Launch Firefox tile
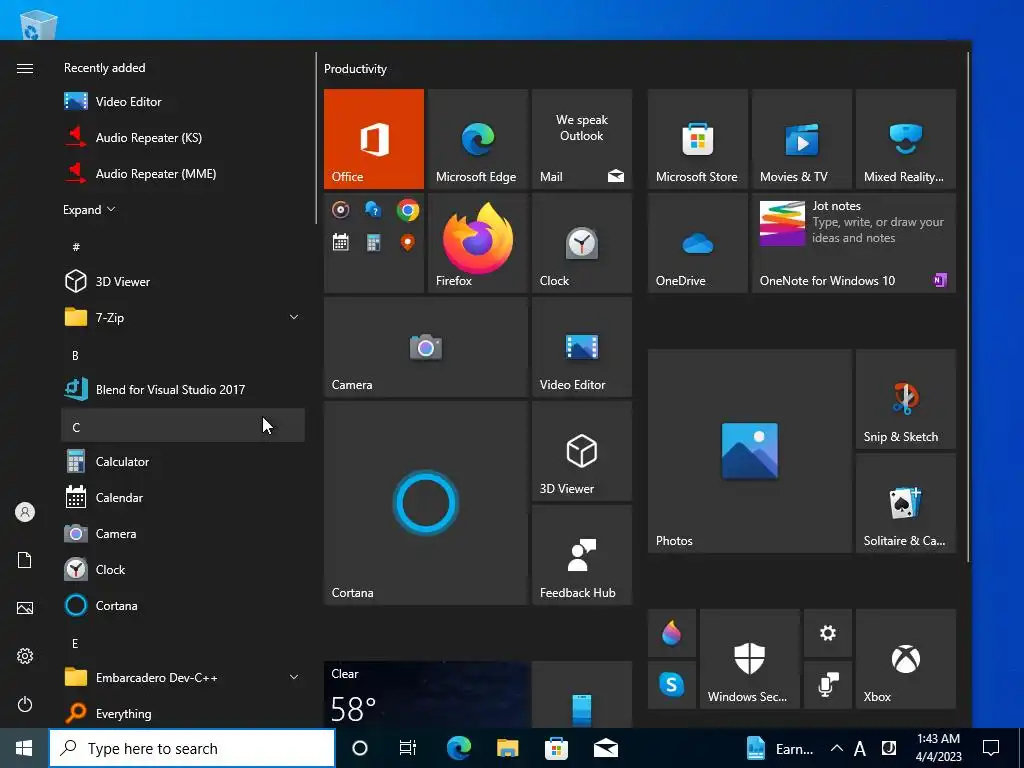The image size is (1024, 768). 477,243
